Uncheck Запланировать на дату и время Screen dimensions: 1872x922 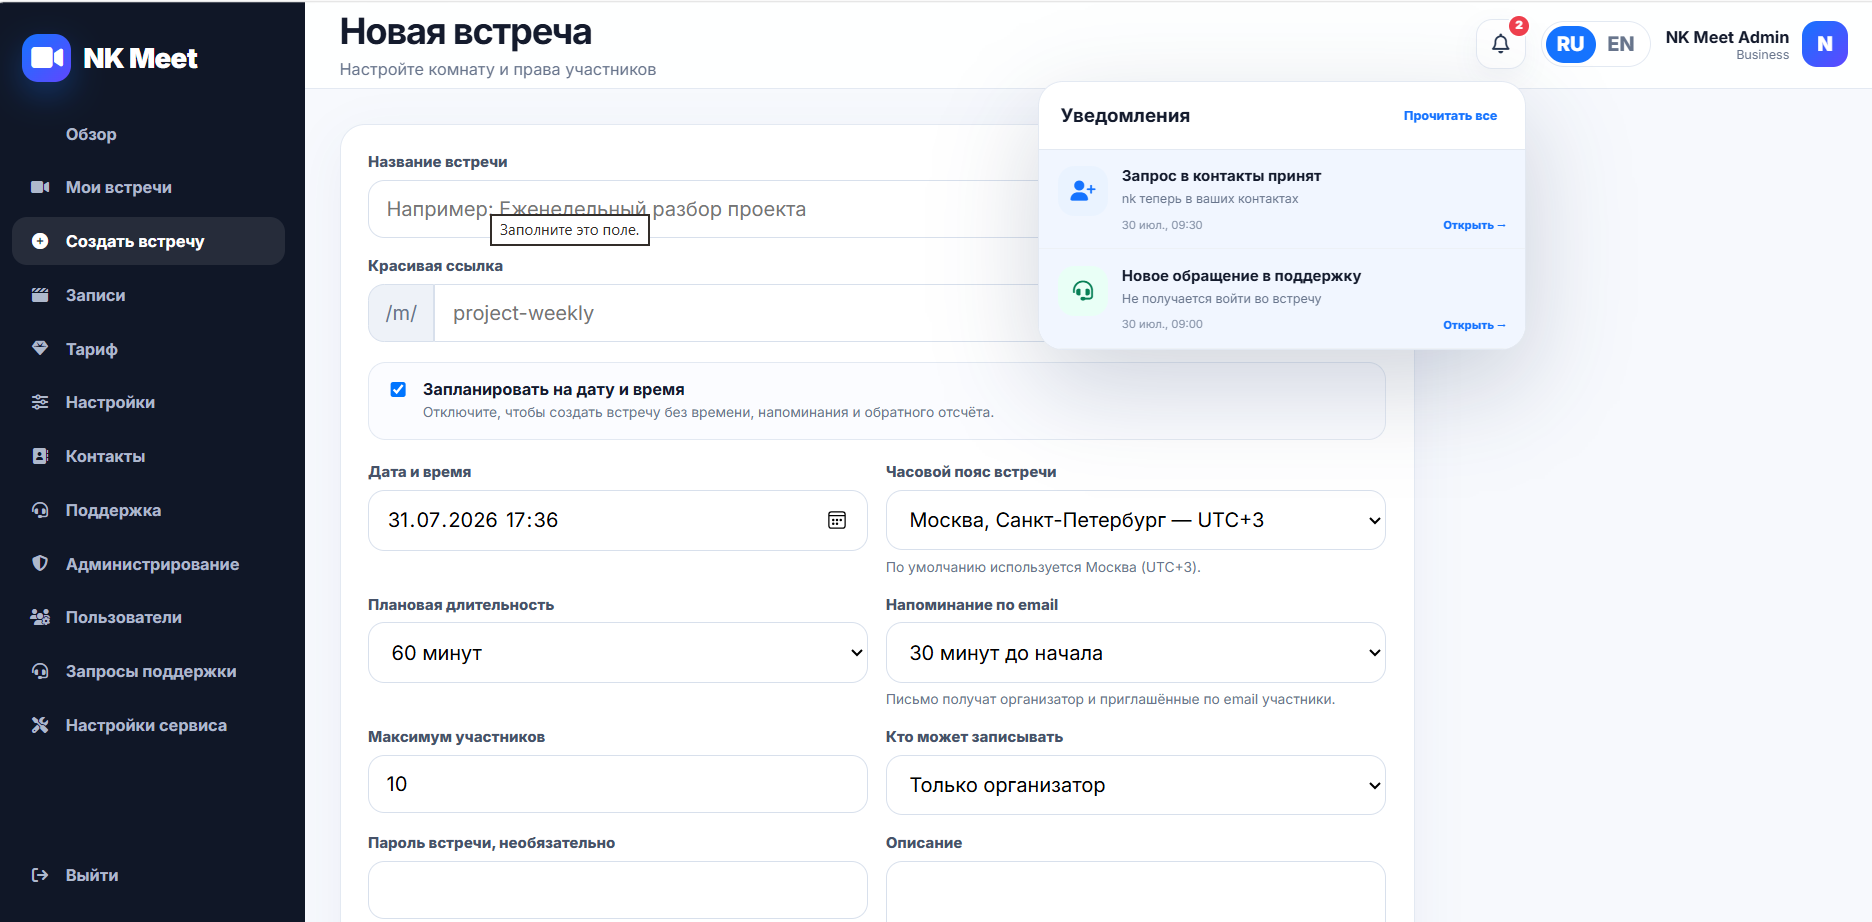pos(398,390)
